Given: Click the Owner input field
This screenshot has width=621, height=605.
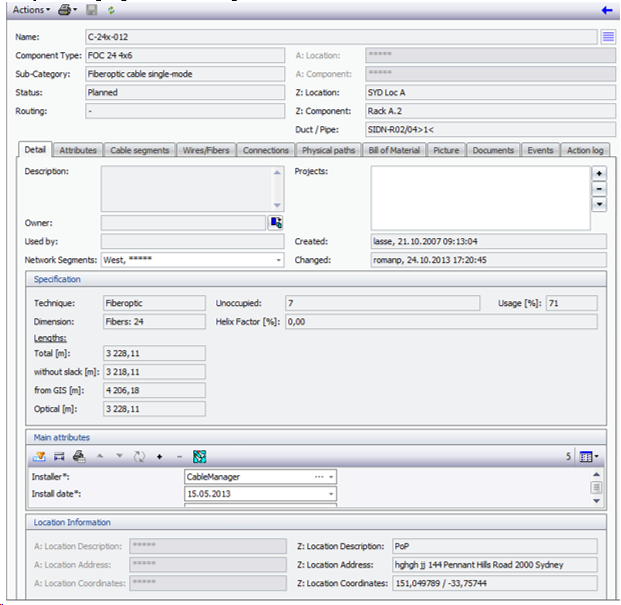Looking at the screenshot, I should 183,223.
